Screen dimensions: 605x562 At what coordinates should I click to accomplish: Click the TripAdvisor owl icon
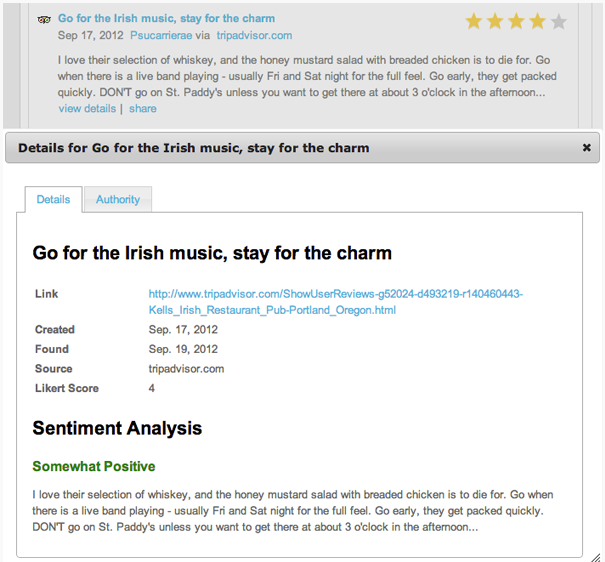[x=43, y=19]
